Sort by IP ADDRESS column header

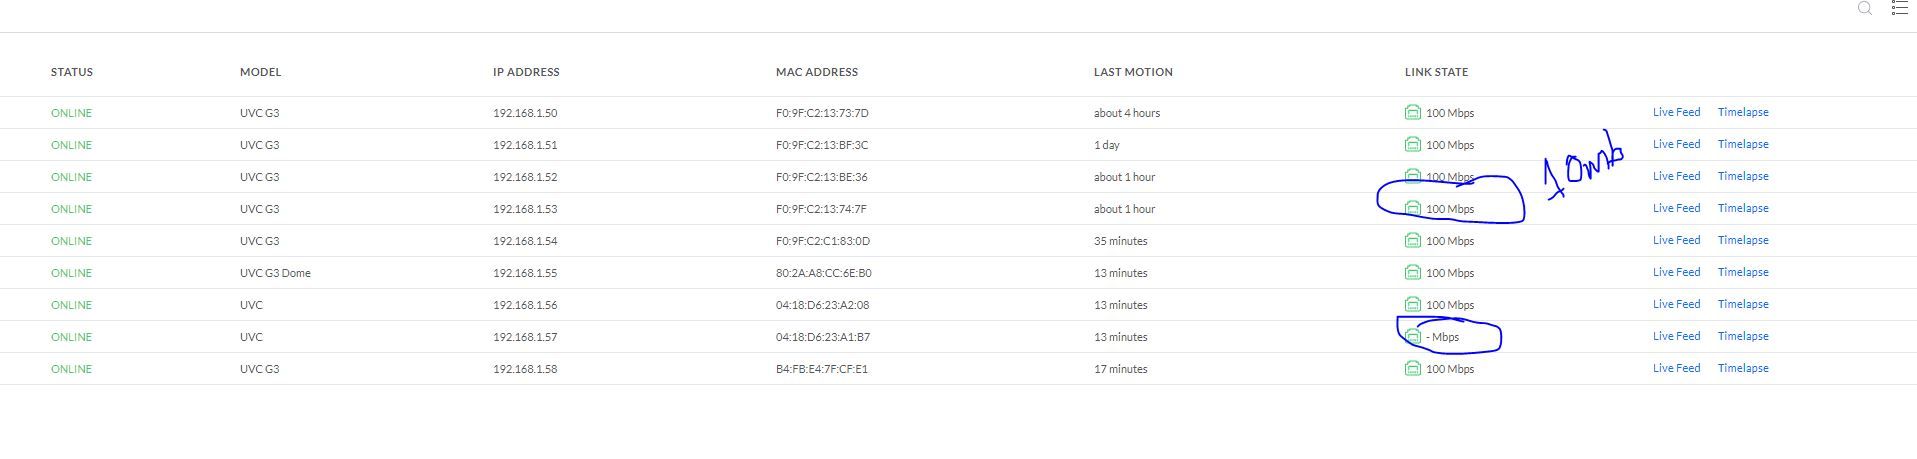(526, 72)
